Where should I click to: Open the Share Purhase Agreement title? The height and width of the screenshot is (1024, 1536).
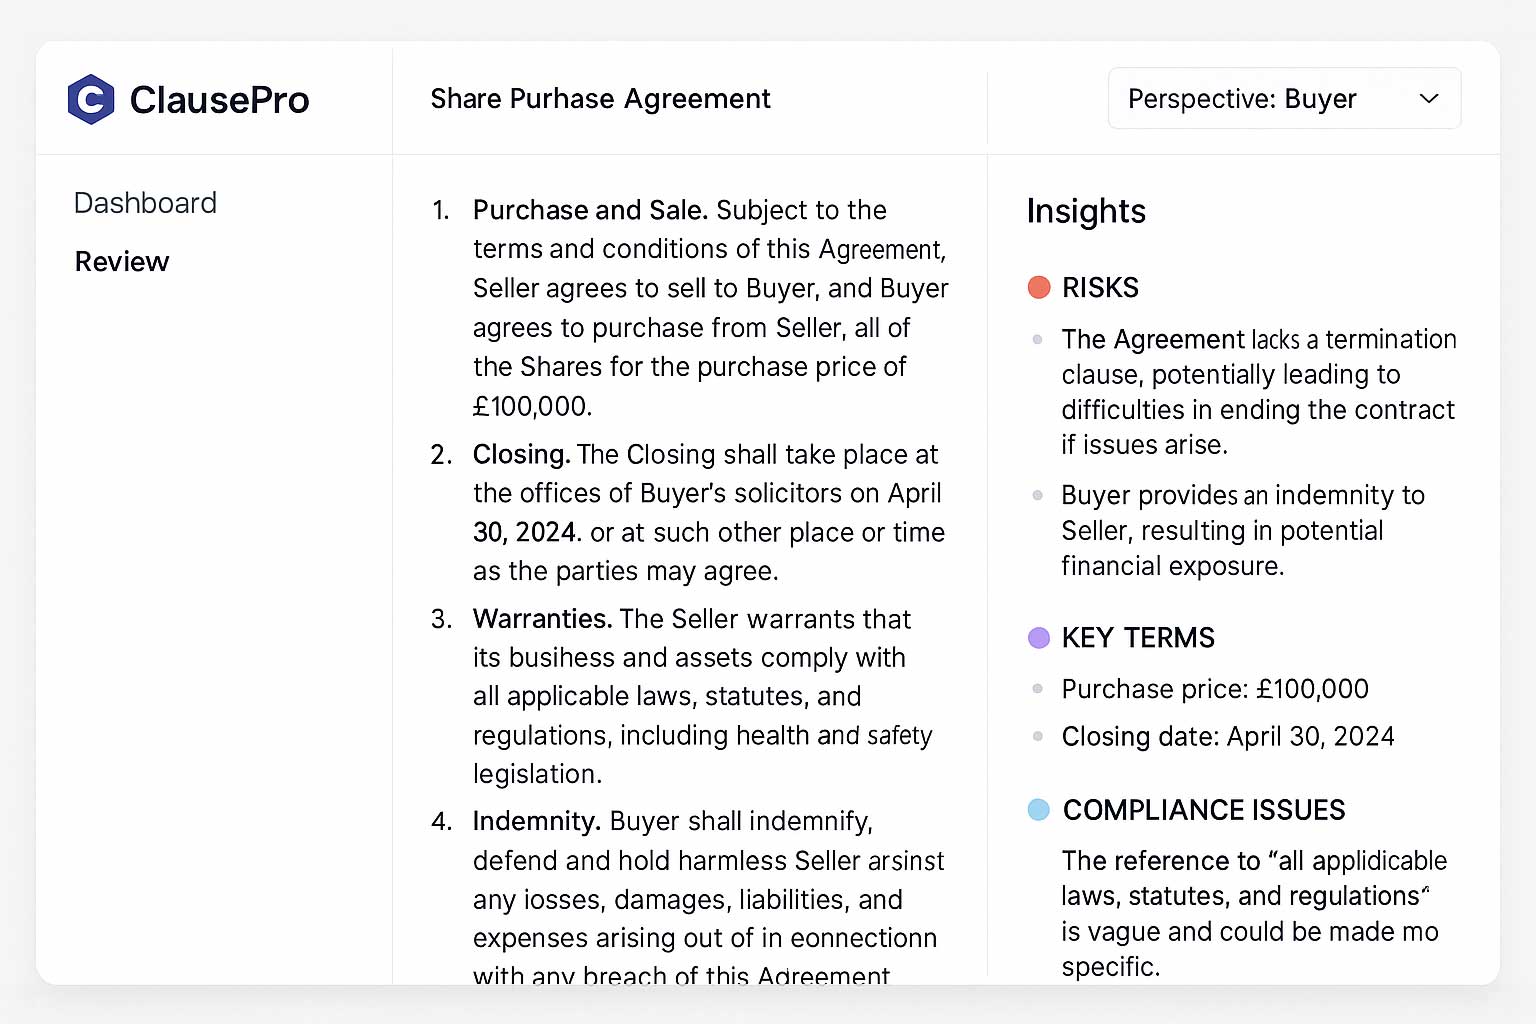600,98
